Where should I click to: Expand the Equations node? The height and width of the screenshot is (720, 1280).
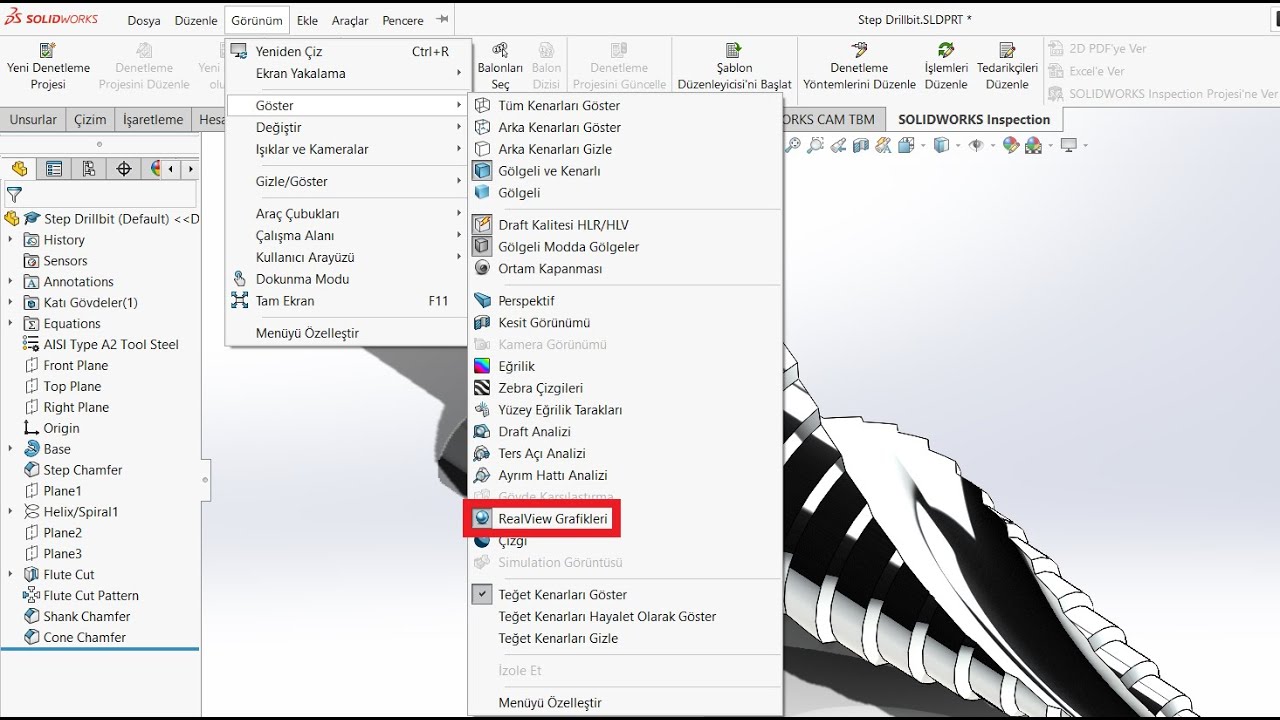[10, 324]
